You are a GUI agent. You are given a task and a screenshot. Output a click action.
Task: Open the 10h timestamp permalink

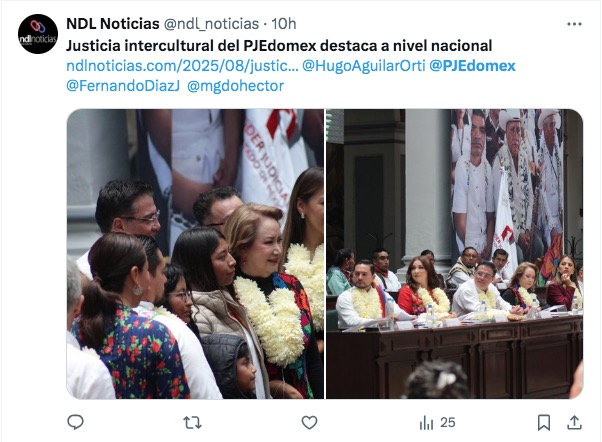(284, 24)
